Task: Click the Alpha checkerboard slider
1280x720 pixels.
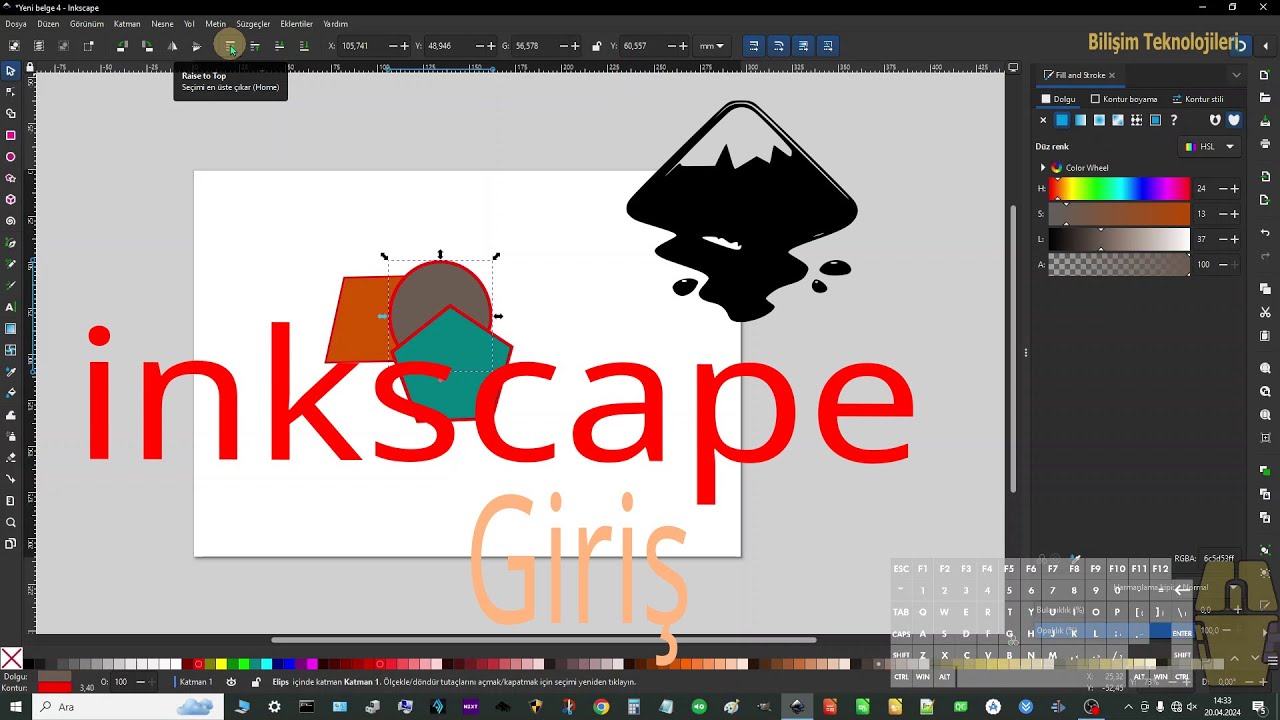Action: [1119, 265]
